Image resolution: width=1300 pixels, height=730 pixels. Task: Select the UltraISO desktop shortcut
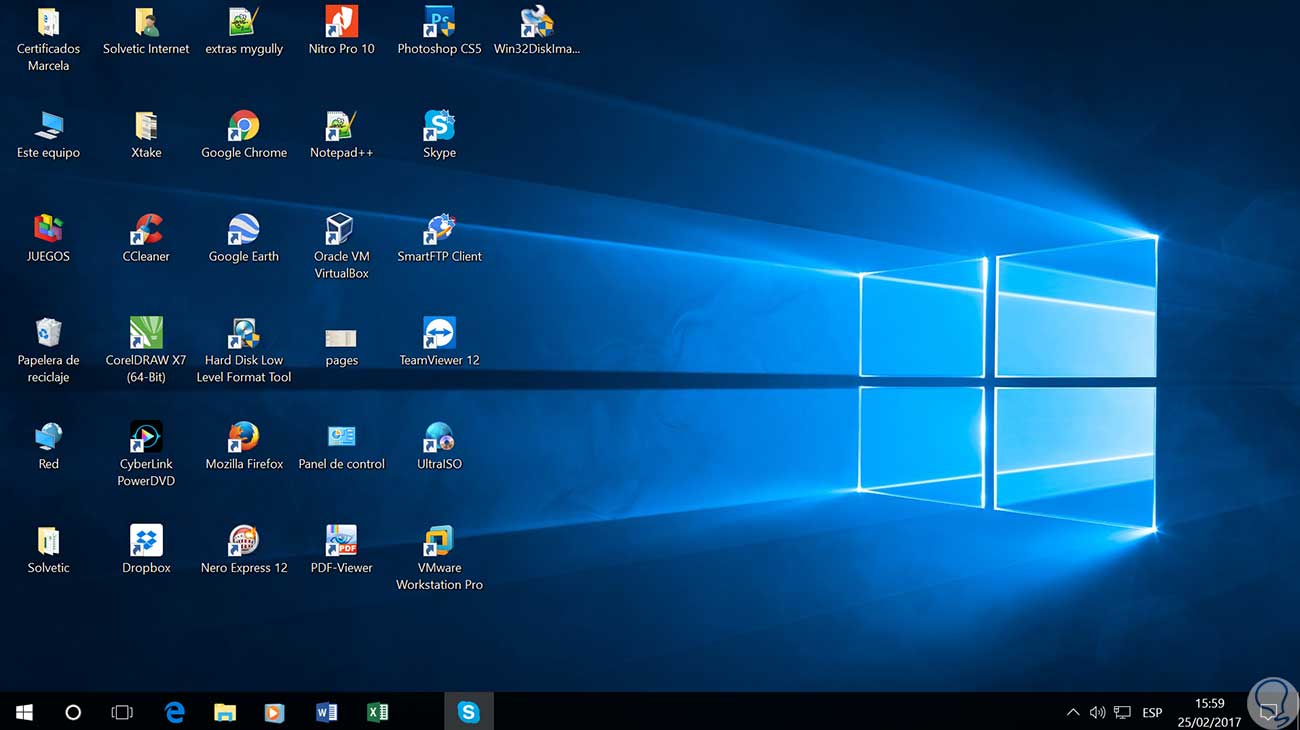click(439, 447)
